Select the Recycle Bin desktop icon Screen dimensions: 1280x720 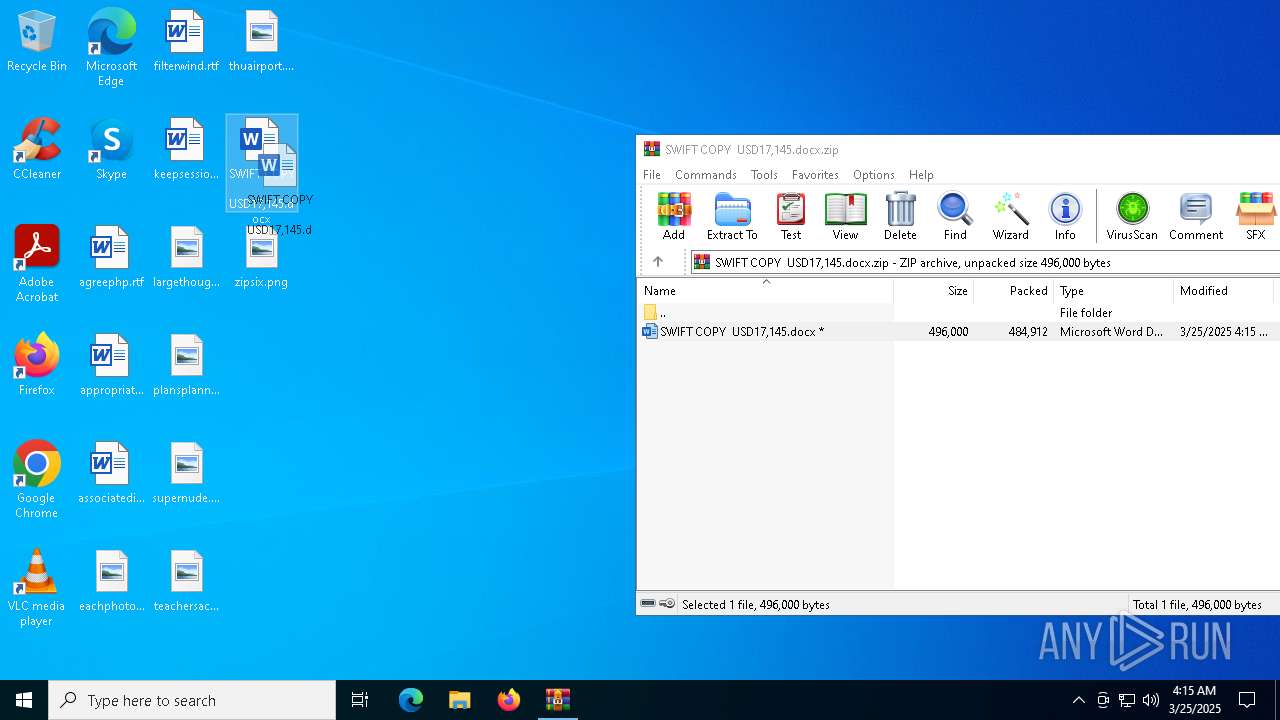click(x=37, y=43)
